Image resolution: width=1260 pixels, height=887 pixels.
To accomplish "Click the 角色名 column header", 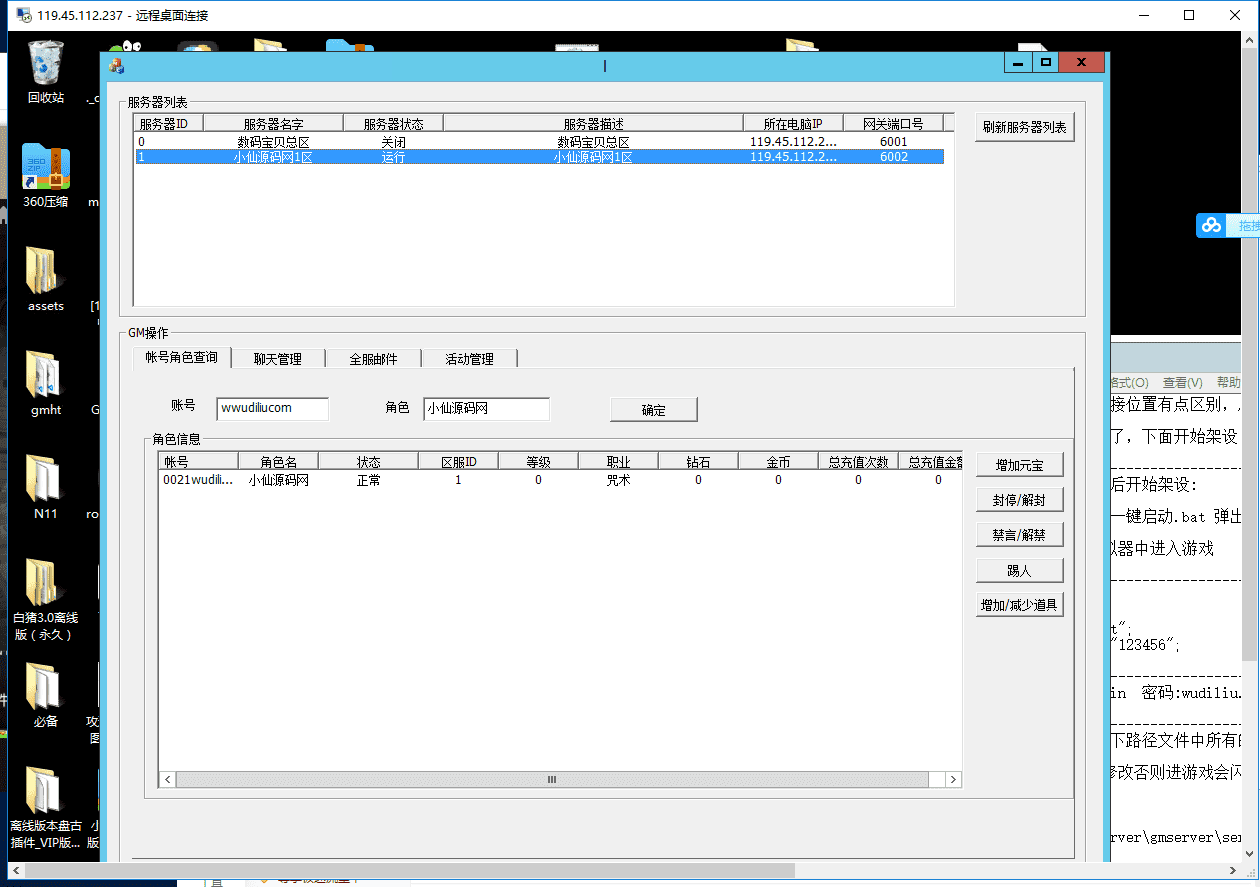I will [x=278, y=462].
